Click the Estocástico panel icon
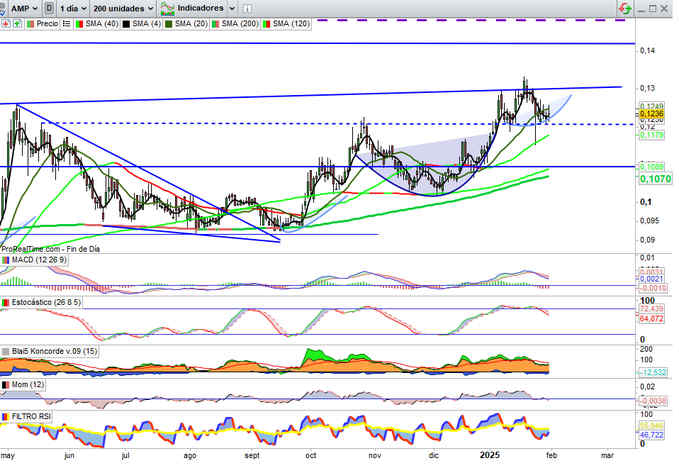The height and width of the screenshot is (468, 679). point(6,301)
